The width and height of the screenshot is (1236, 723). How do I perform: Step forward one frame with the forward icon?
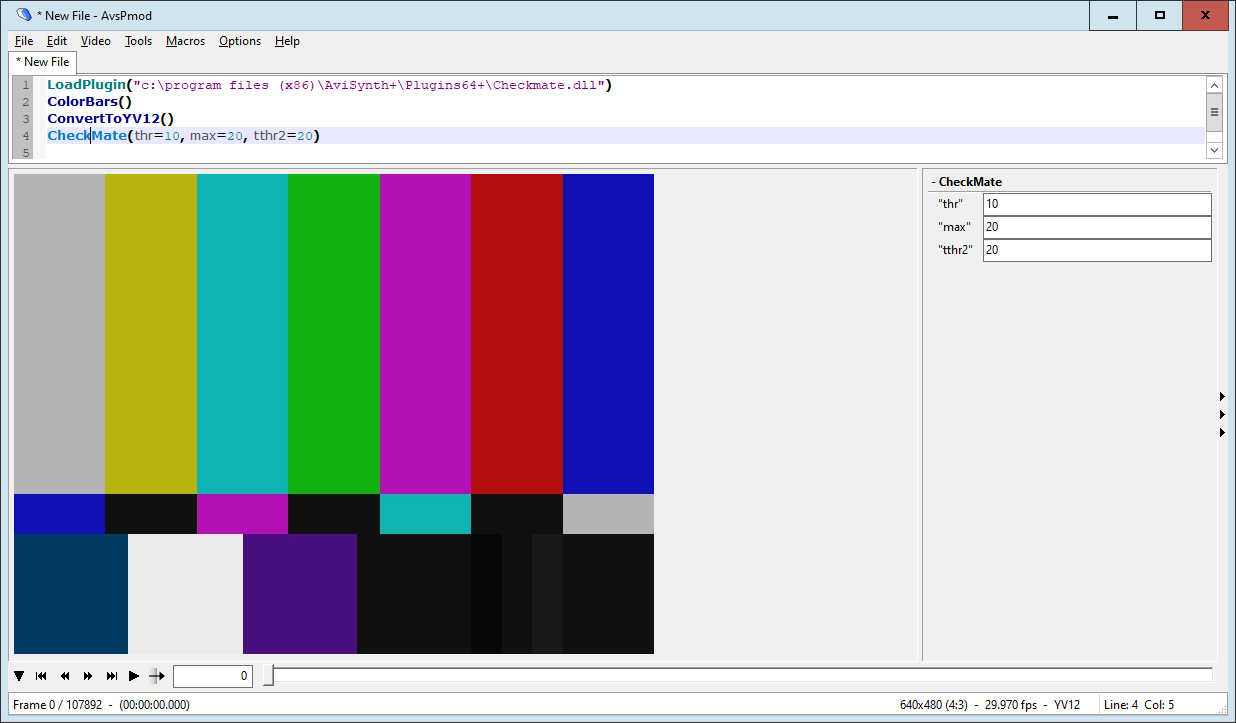(88, 676)
